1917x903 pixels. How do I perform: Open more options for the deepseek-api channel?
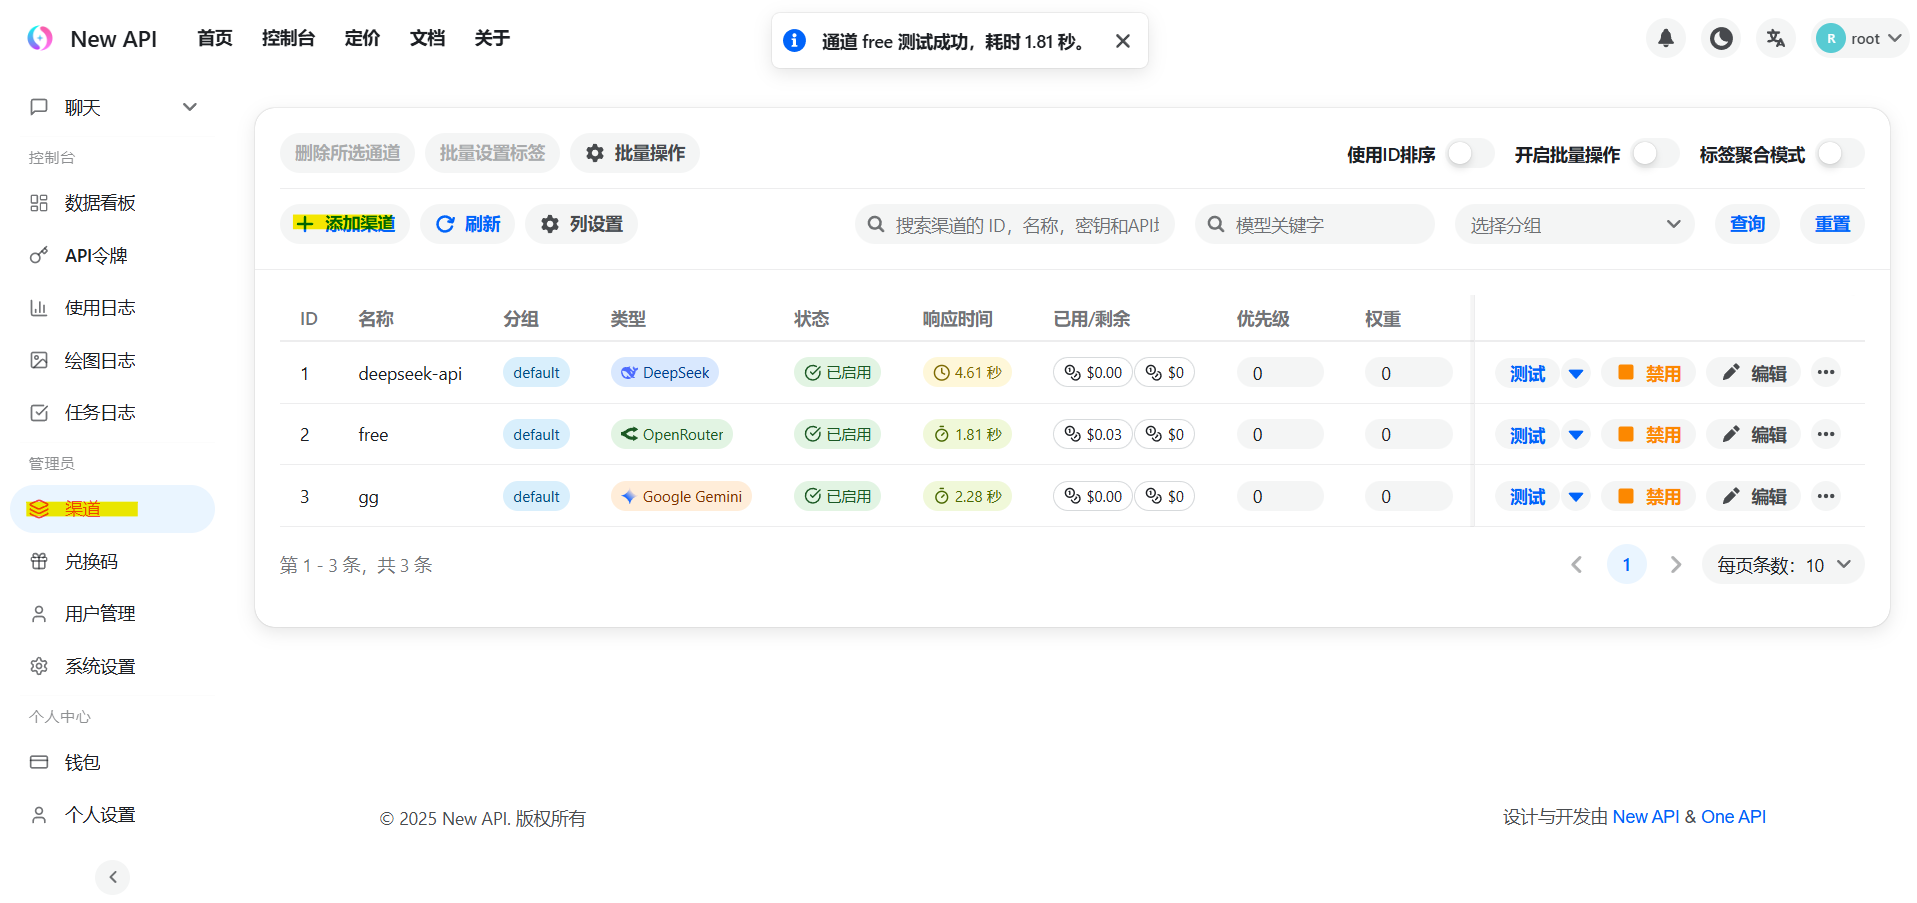click(x=1826, y=372)
